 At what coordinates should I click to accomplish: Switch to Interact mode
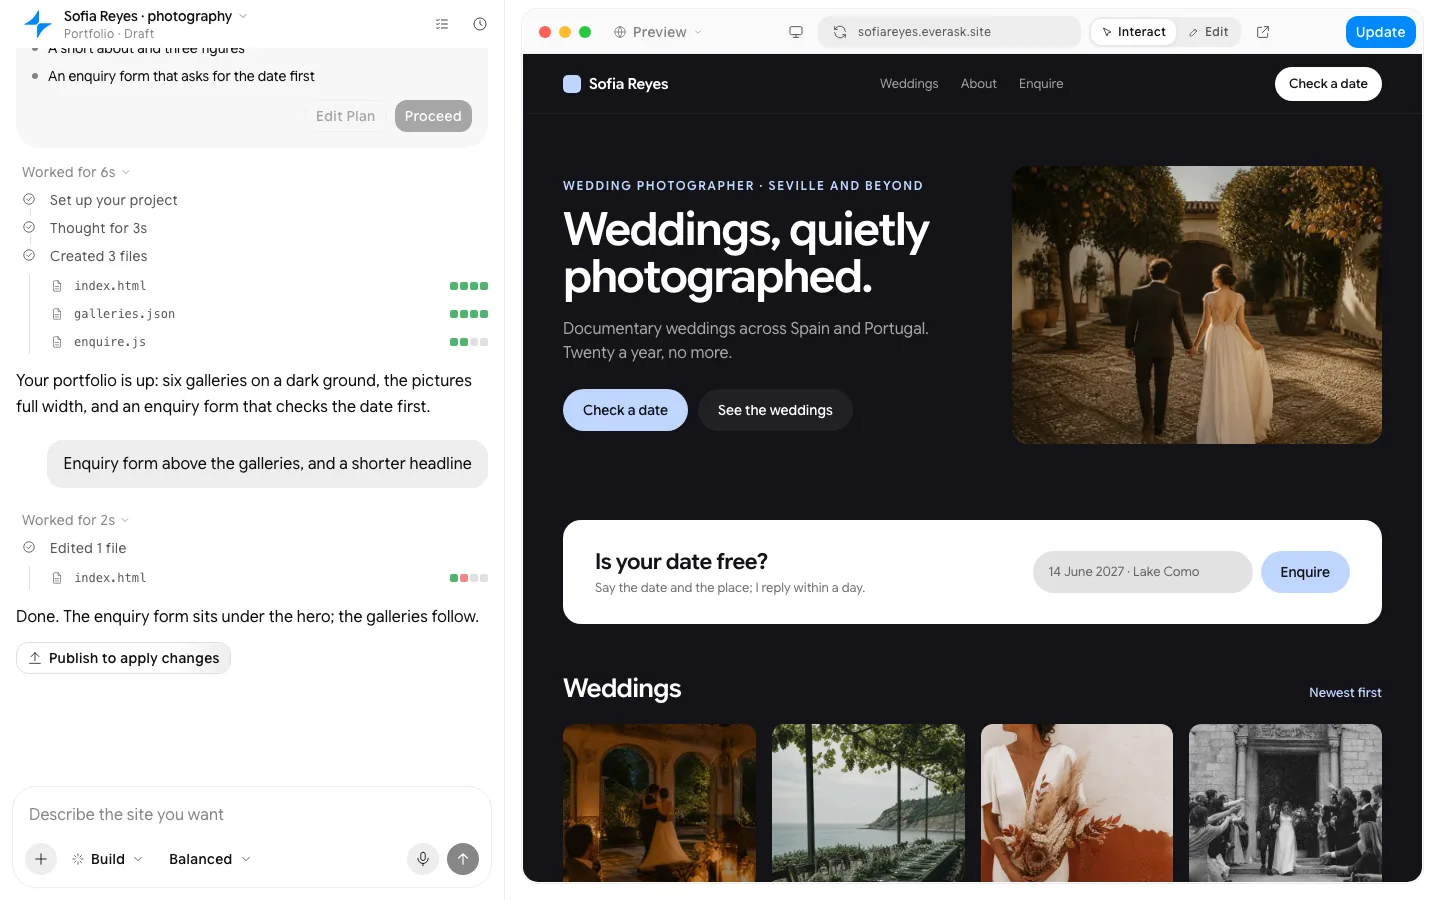(1134, 32)
